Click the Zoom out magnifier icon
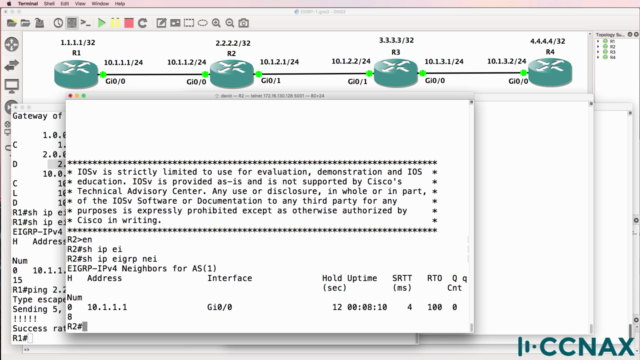The width and height of the screenshot is (640, 360). [x=230, y=23]
